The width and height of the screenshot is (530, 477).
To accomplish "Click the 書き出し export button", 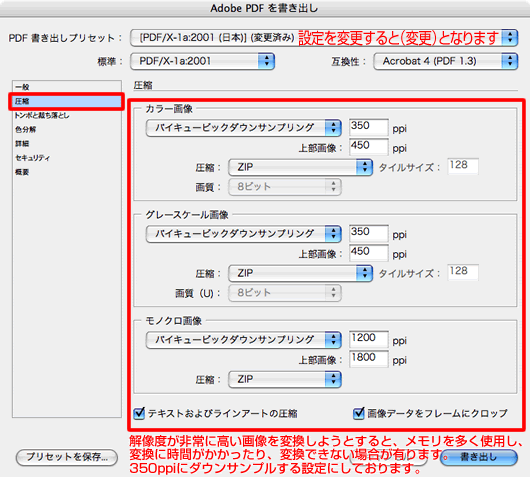I will (479, 457).
